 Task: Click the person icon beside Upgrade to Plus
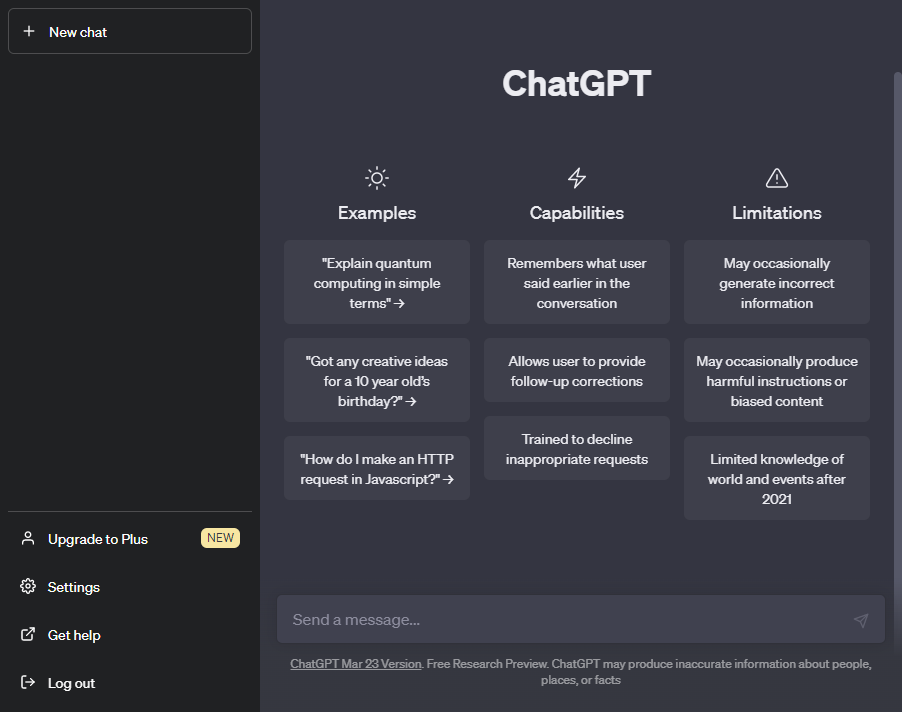[x=28, y=539]
